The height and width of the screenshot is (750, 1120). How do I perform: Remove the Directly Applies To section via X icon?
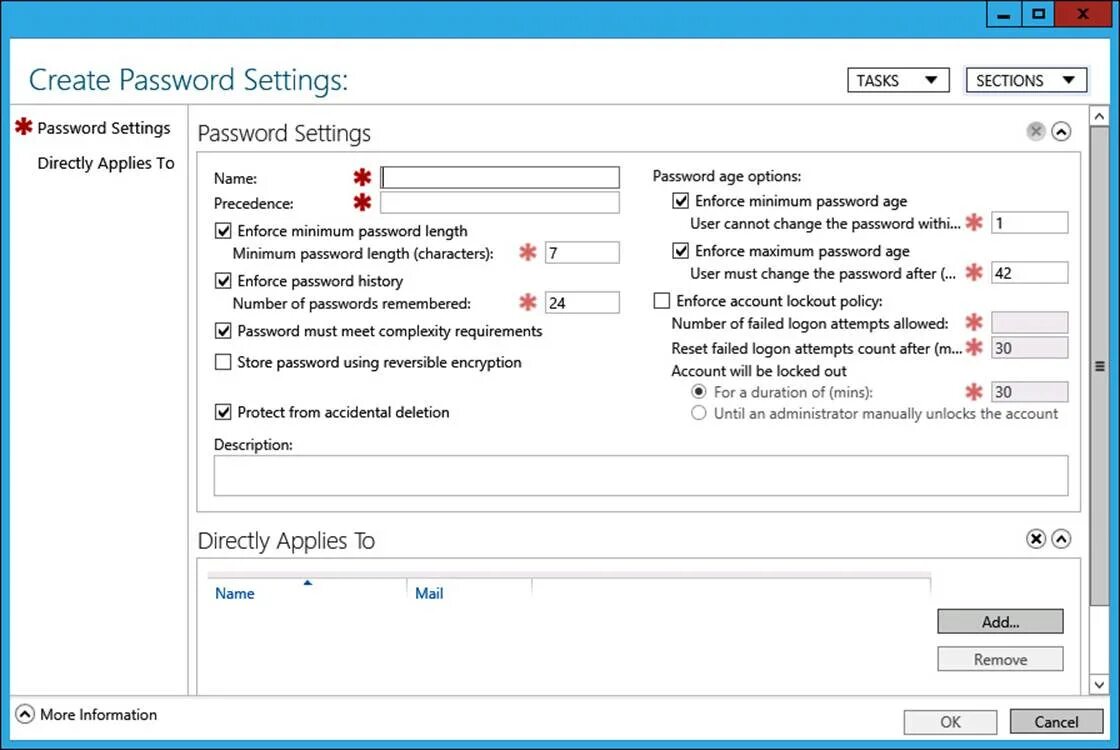click(x=1035, y=539)
